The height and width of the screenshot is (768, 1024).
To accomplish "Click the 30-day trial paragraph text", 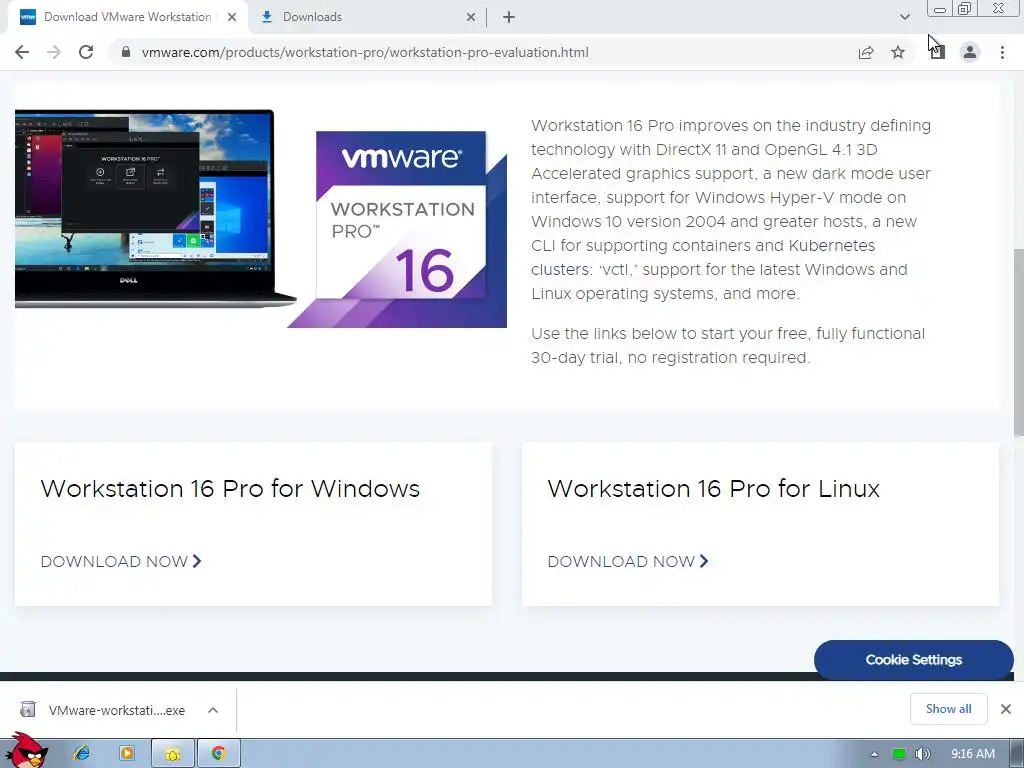I will tap(728, 345).
